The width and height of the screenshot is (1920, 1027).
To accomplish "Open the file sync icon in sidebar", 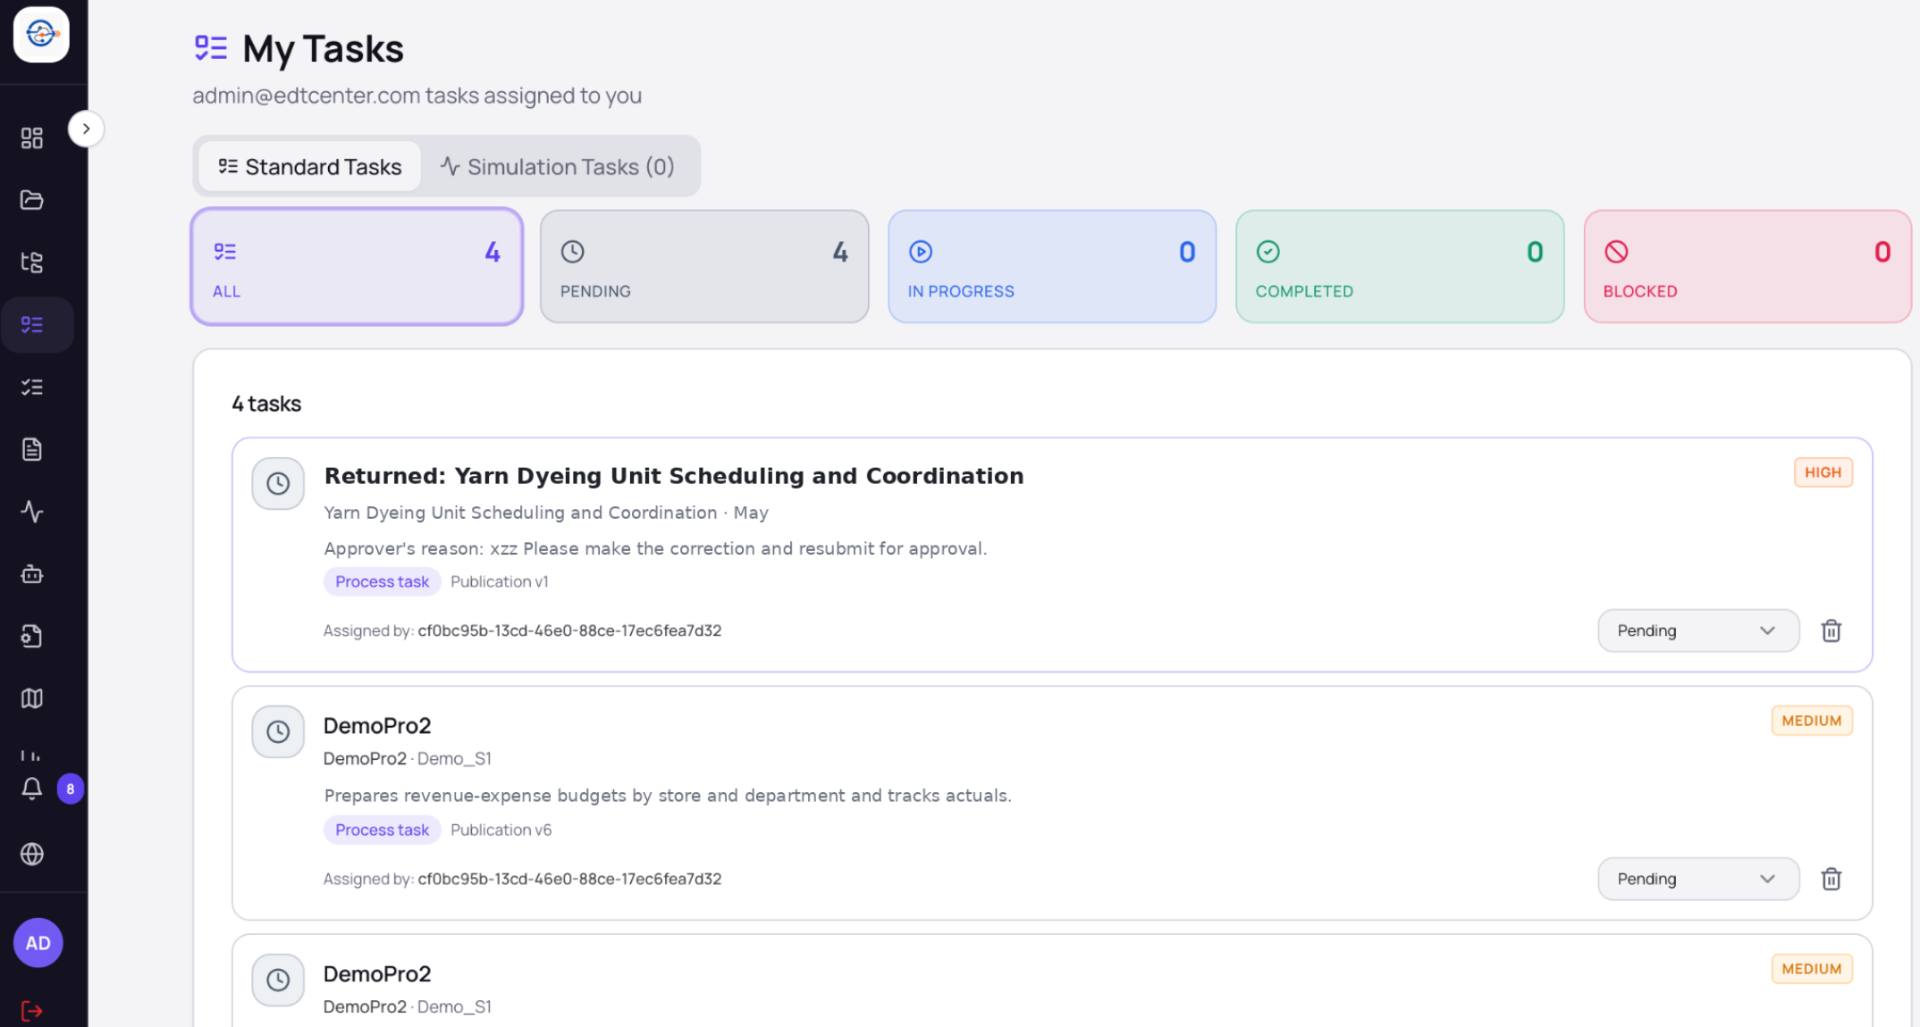I will (x=32, y=636).
